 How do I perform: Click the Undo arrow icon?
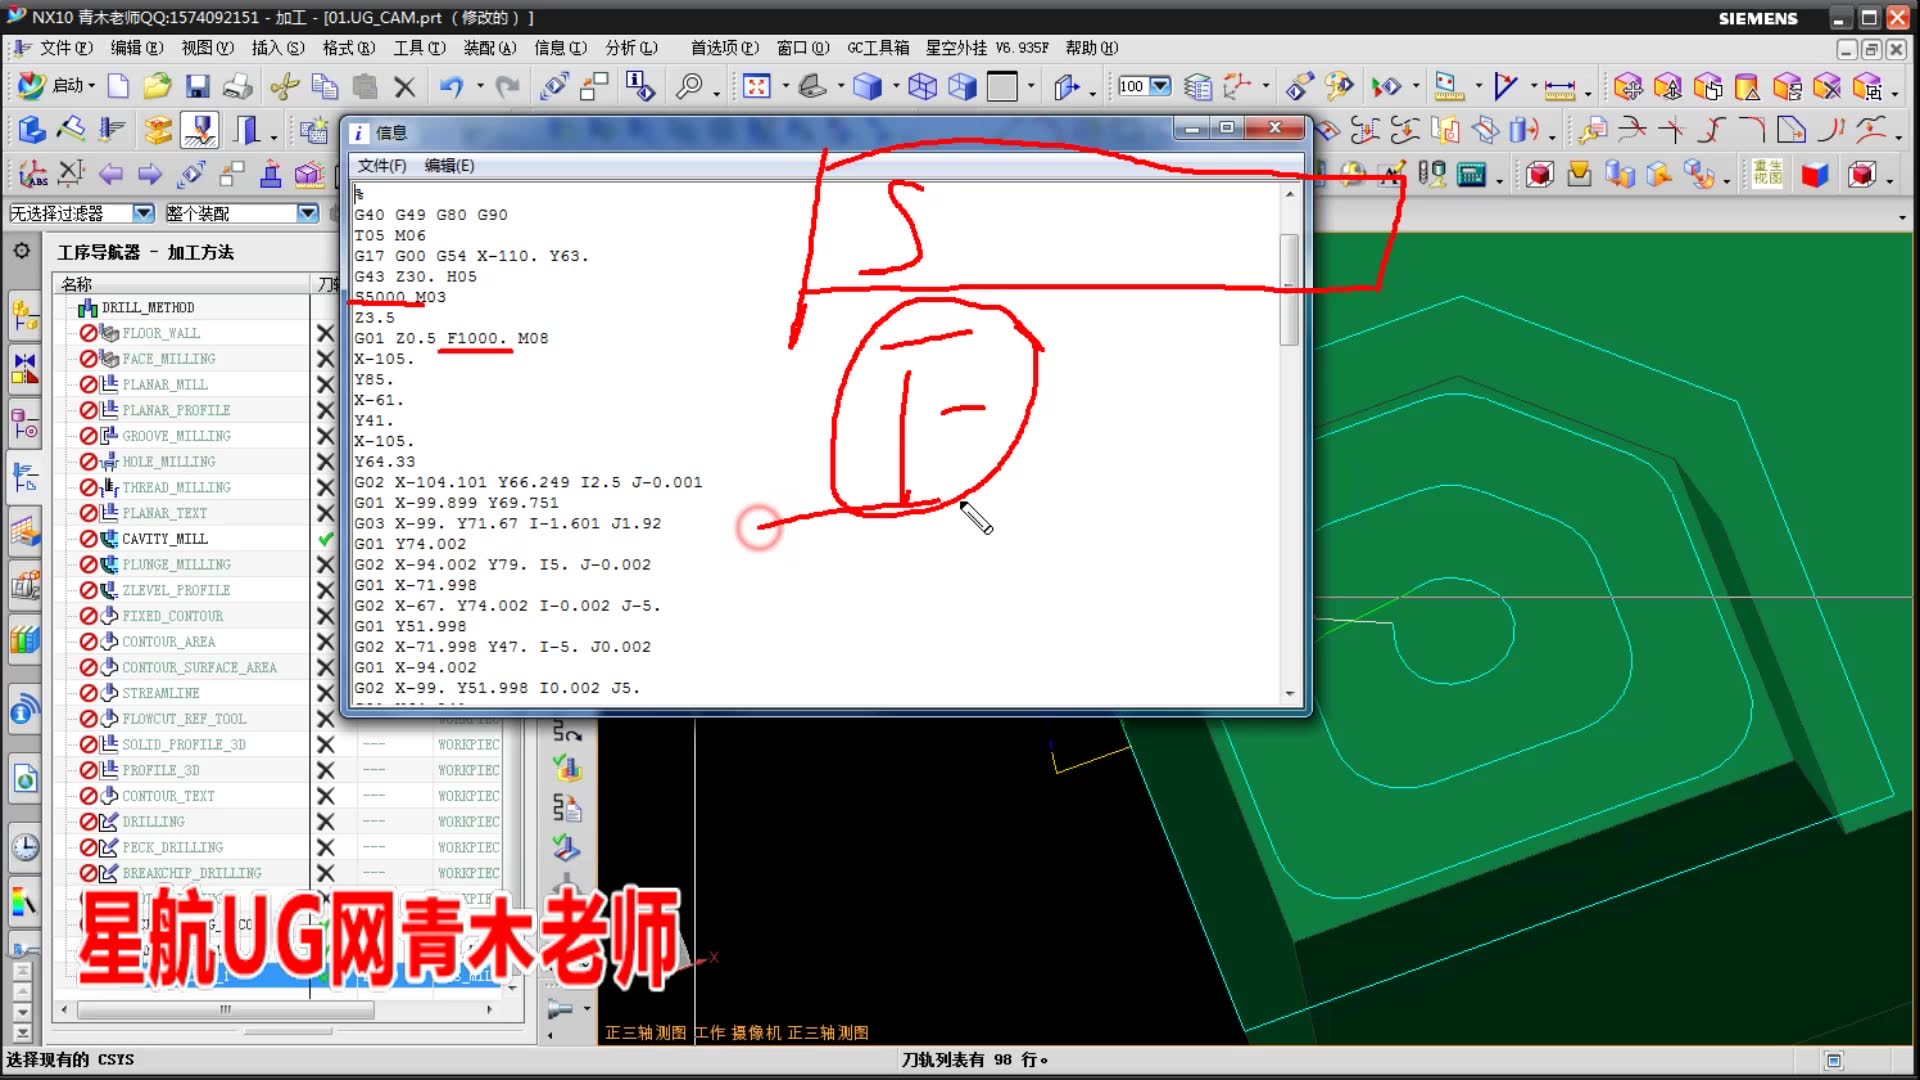click(451, 87)
